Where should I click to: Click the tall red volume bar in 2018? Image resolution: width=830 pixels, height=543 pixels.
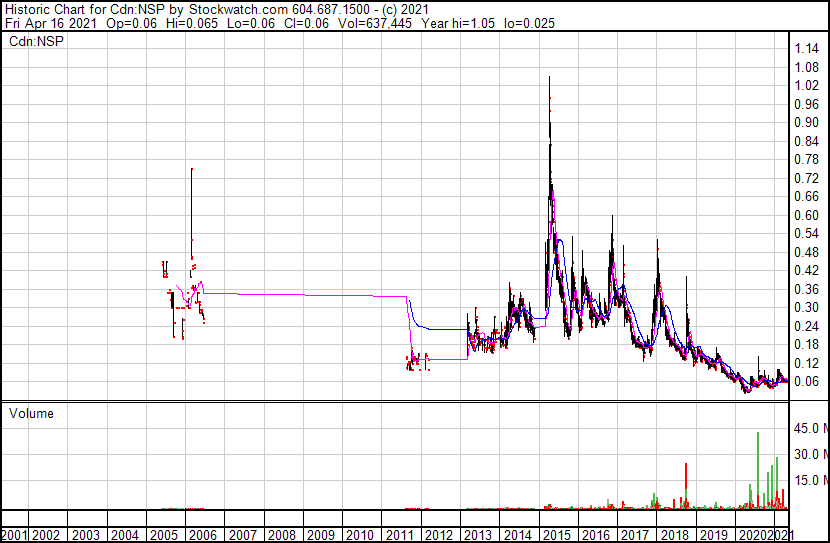686,485
